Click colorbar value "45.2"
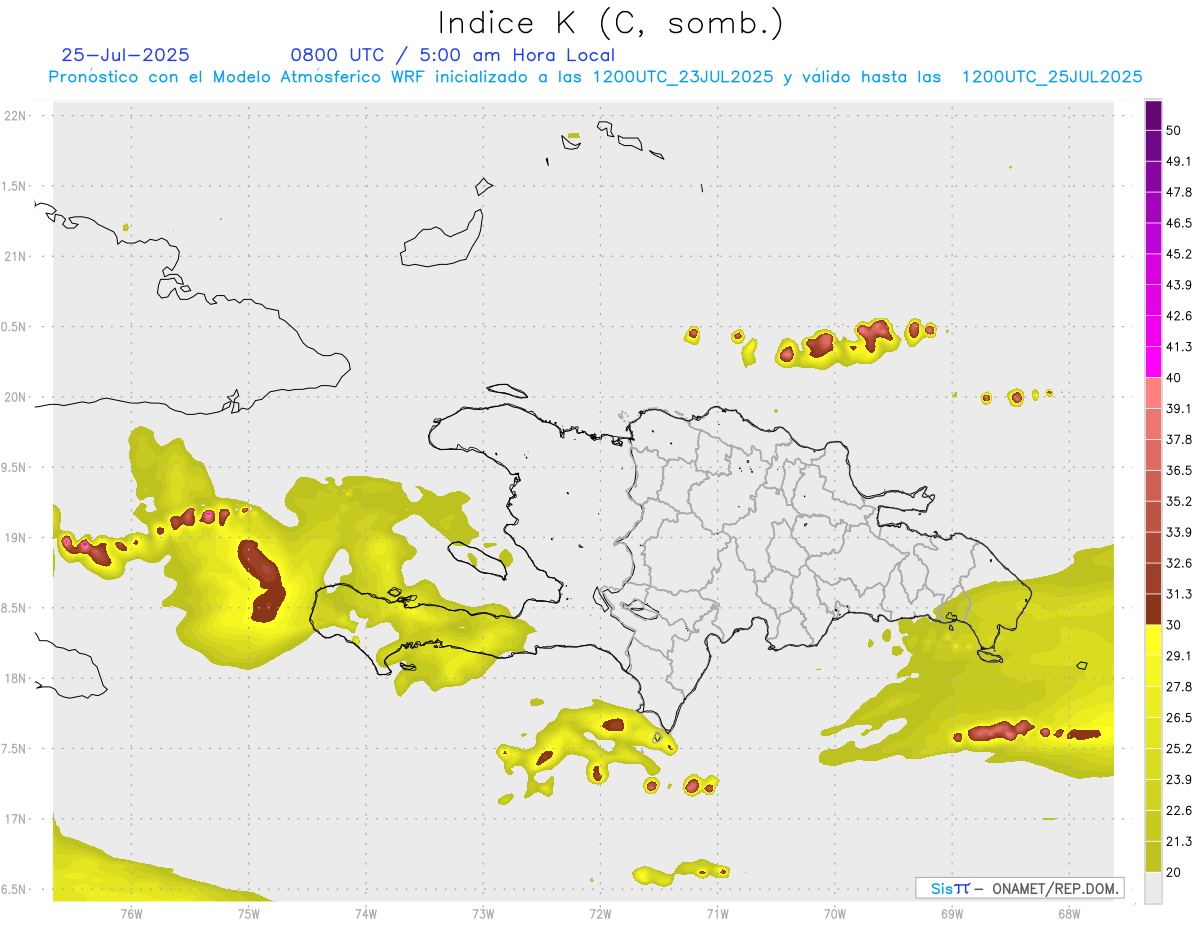 pos(1179,254)
